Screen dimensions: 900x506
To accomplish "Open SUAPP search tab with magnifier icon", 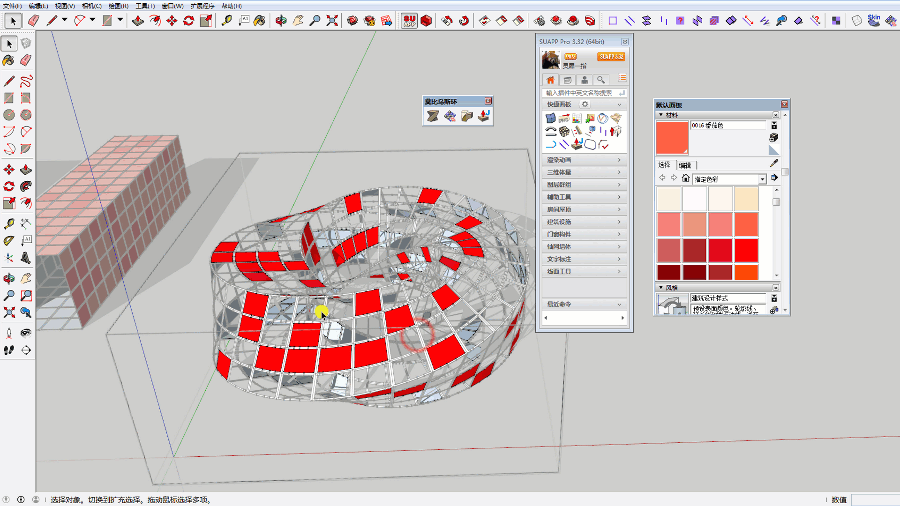I will 601,79.
